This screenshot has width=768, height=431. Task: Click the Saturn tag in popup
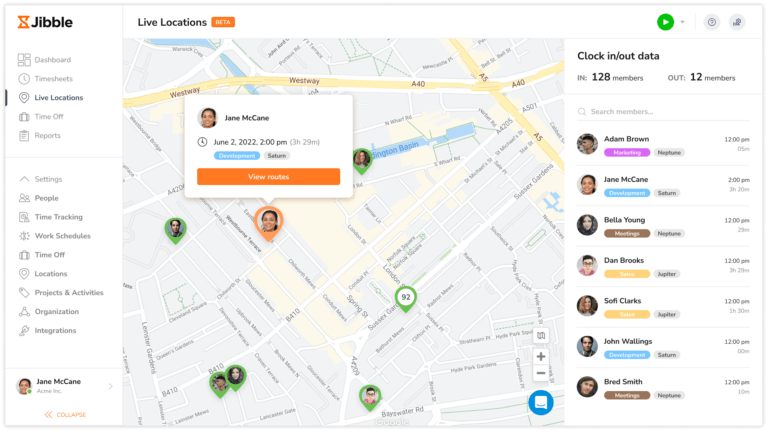click(277, 156)
